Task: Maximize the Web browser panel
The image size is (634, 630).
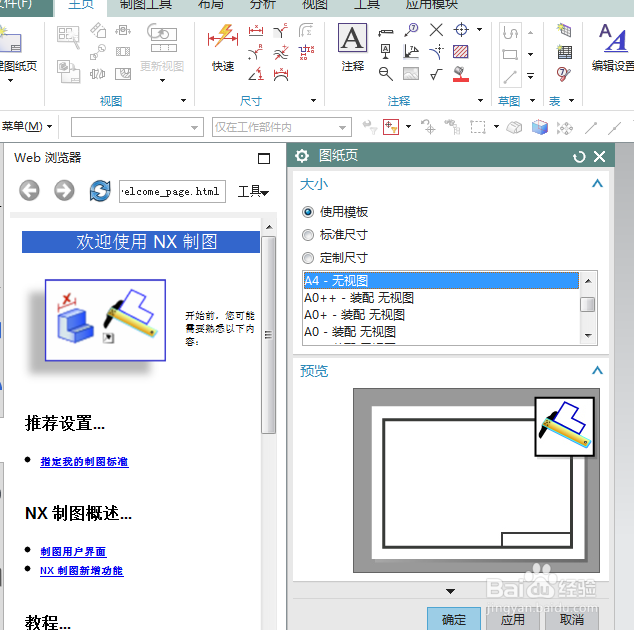Action: 264,158
